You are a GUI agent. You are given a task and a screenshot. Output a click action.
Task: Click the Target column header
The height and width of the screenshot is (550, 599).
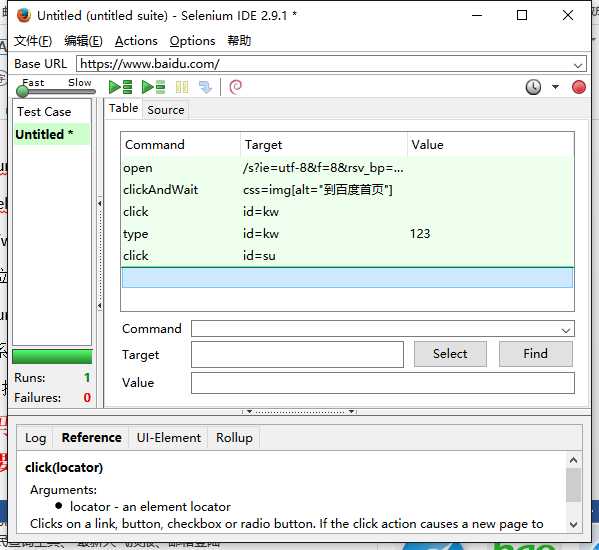pyautogui.click(x=324, y=145)
